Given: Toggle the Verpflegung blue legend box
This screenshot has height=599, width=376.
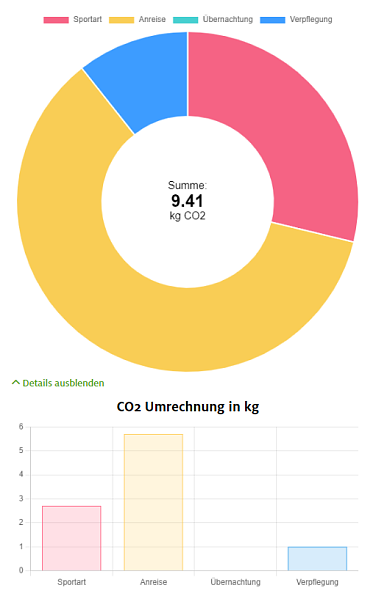Looking at the screenshot, I should coord(272,20).
